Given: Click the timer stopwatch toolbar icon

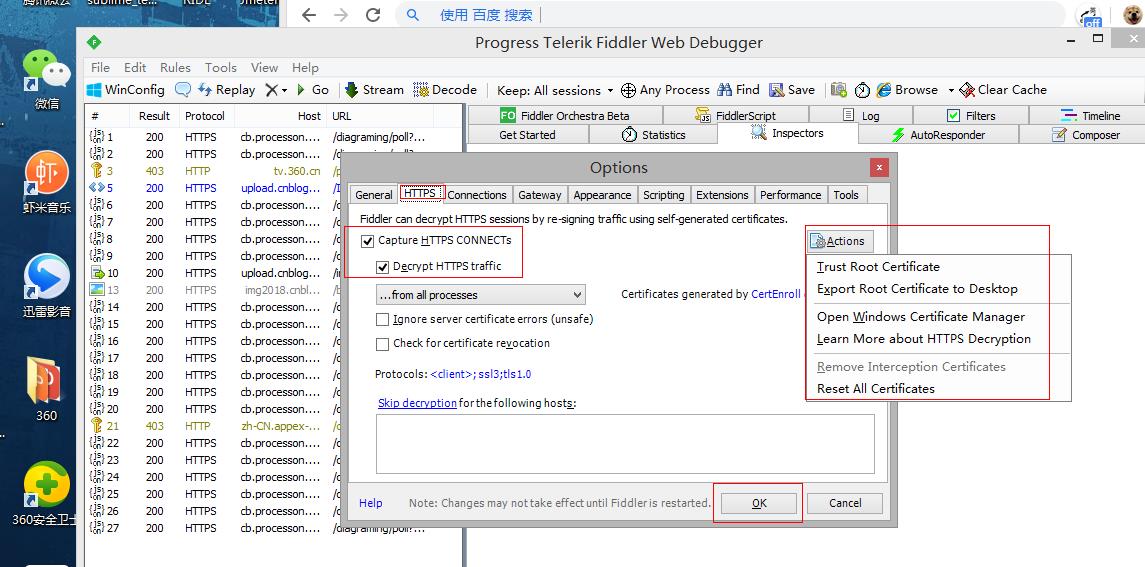Looking at the screenshot, I should [x=862, y=90].
